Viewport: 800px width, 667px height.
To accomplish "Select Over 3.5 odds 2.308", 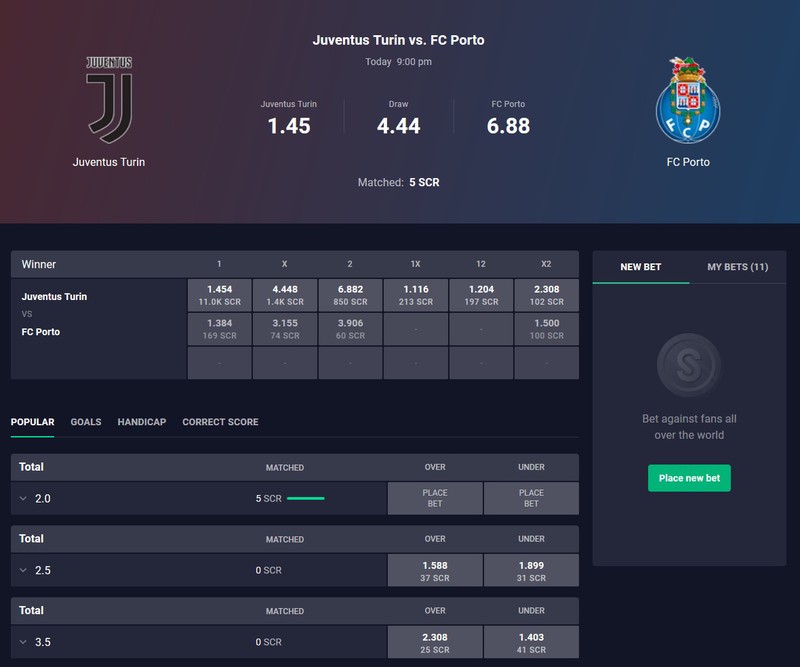I will pyautogui.click(x=435, y=642).
